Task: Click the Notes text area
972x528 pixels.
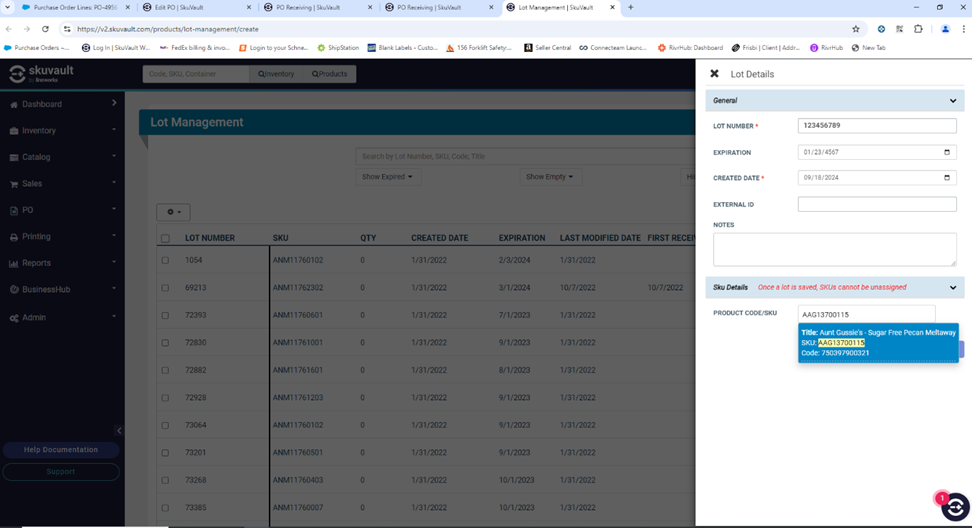Action: (x=834, y=250)
